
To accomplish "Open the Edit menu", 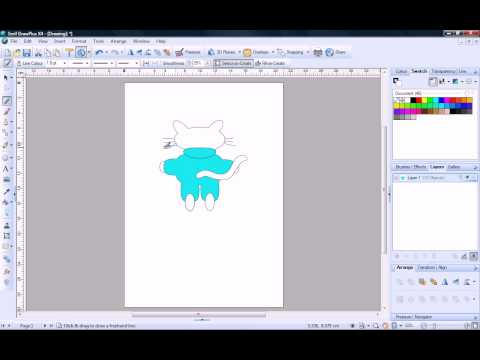I will (x=28, y=41).
